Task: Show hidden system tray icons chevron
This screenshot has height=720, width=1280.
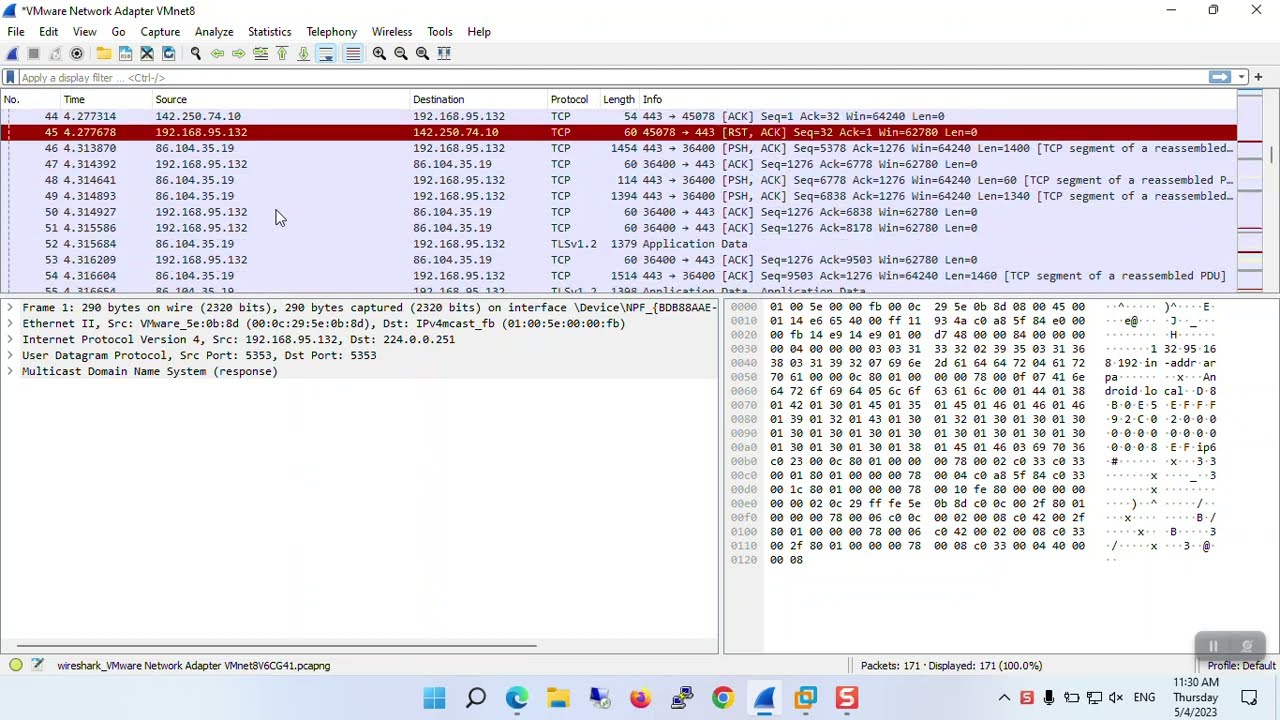Action: tap(1004, 698)
